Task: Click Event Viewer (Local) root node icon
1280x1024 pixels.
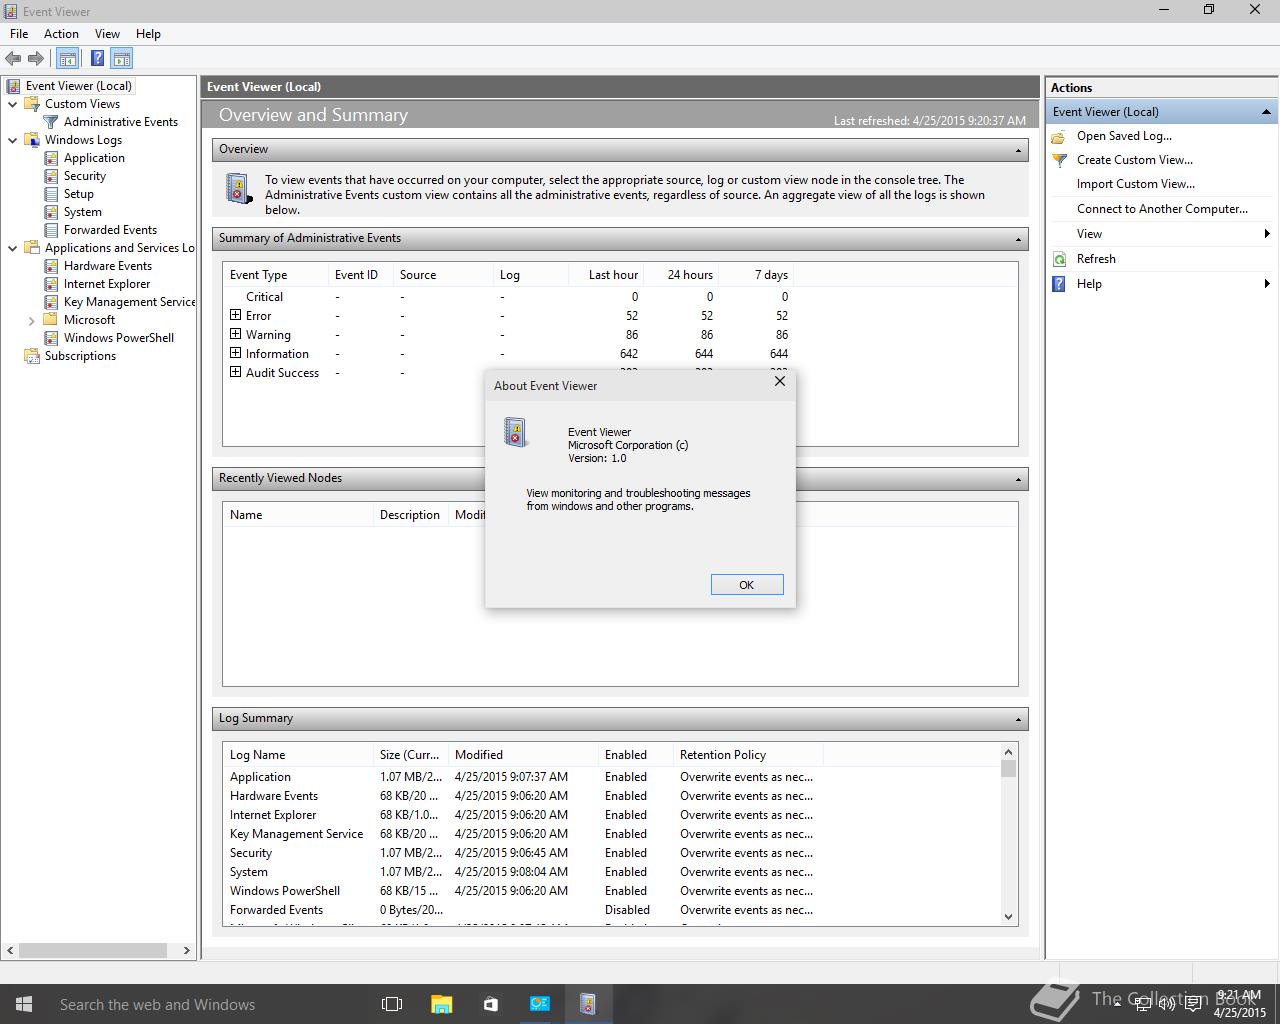Action: click(13, 86)
